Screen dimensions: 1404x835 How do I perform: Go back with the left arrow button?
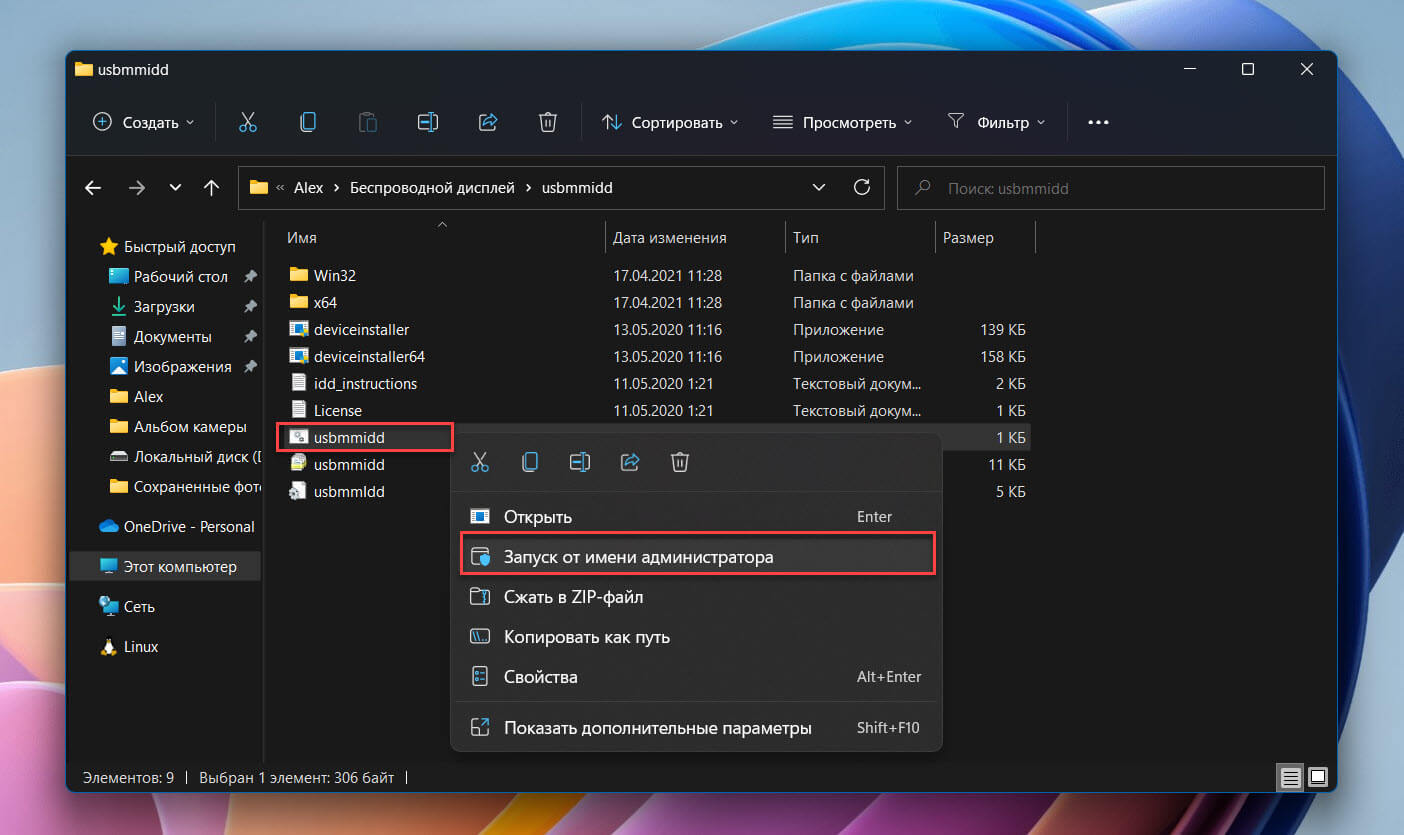click(x=93, y=187)
